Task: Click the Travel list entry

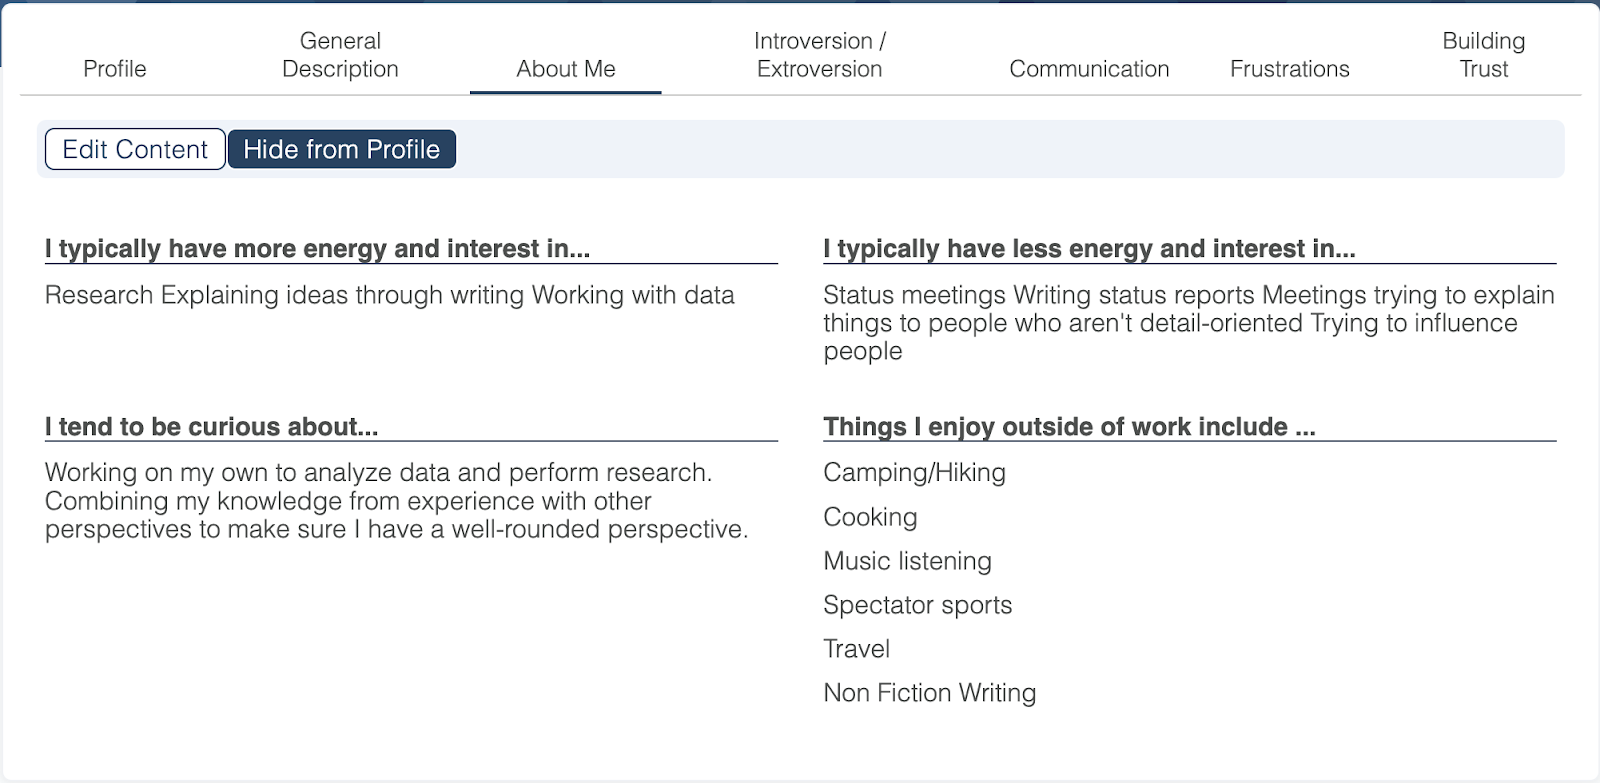Action: pos(856,649)
